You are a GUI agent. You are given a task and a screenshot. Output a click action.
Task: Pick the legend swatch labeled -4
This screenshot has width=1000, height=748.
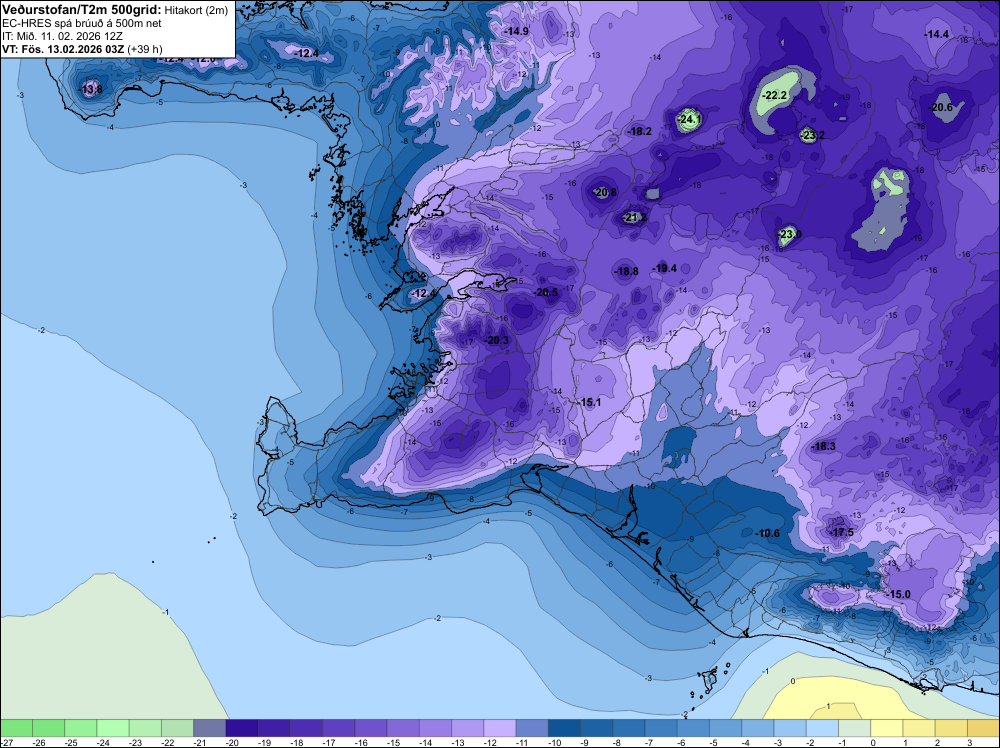pyautogui.click(x=758, y=728)
